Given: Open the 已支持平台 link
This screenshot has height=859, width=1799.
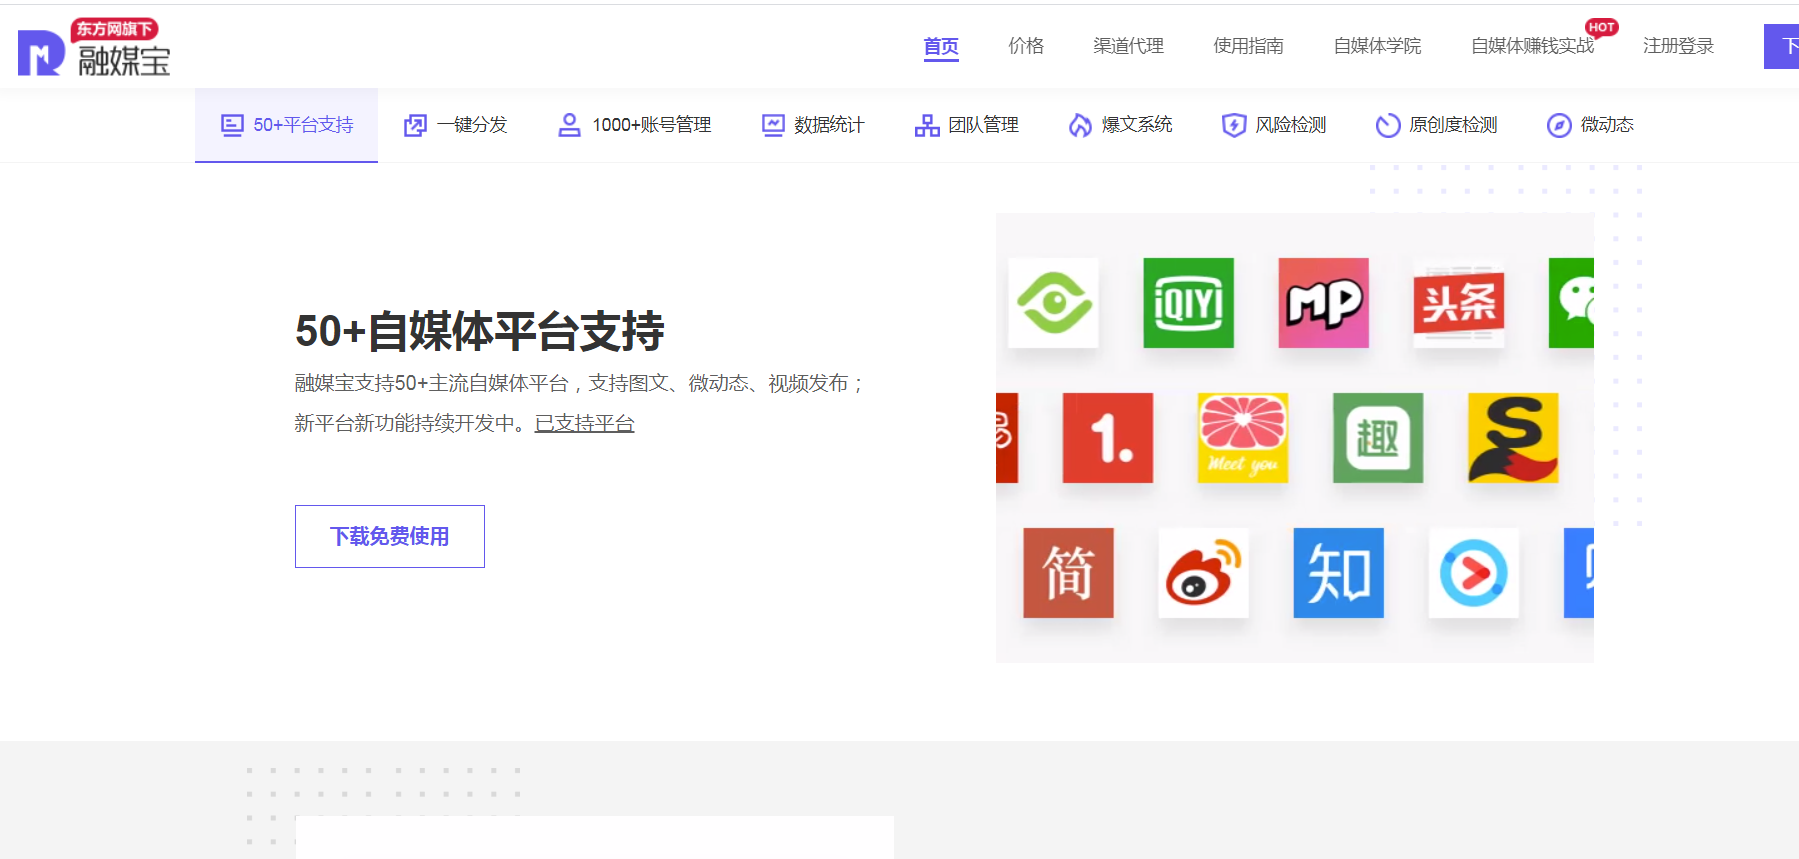Looking at the screenshot, I should pos(585,423).
